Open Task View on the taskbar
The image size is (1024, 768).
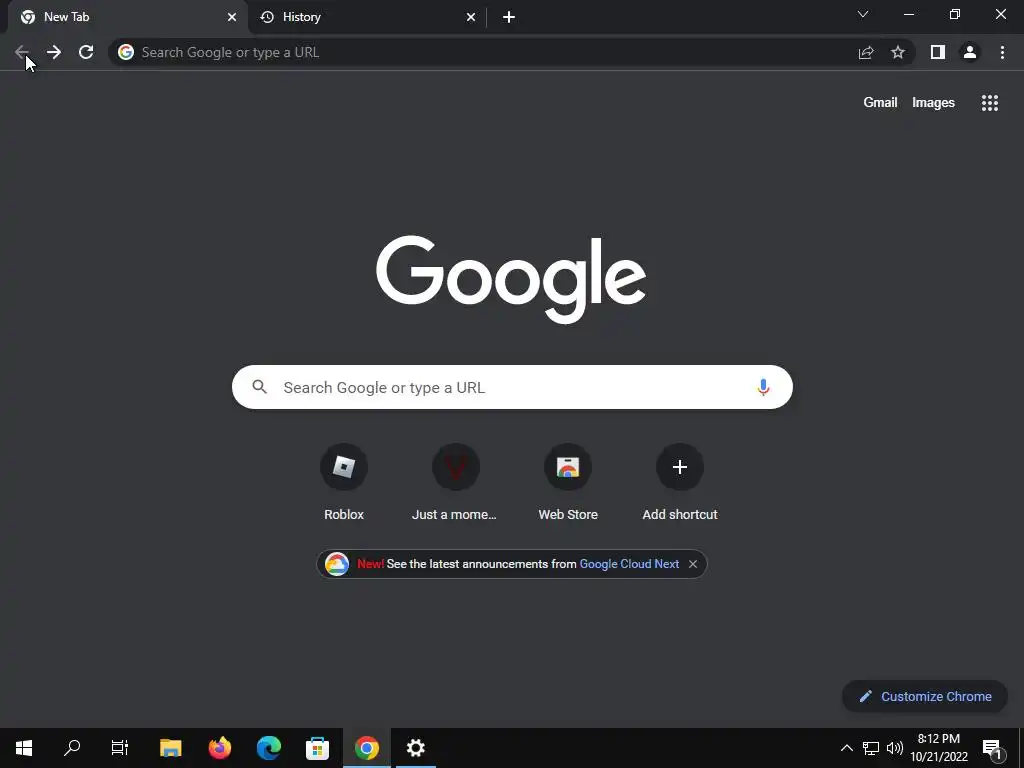[x=120, y=748]
